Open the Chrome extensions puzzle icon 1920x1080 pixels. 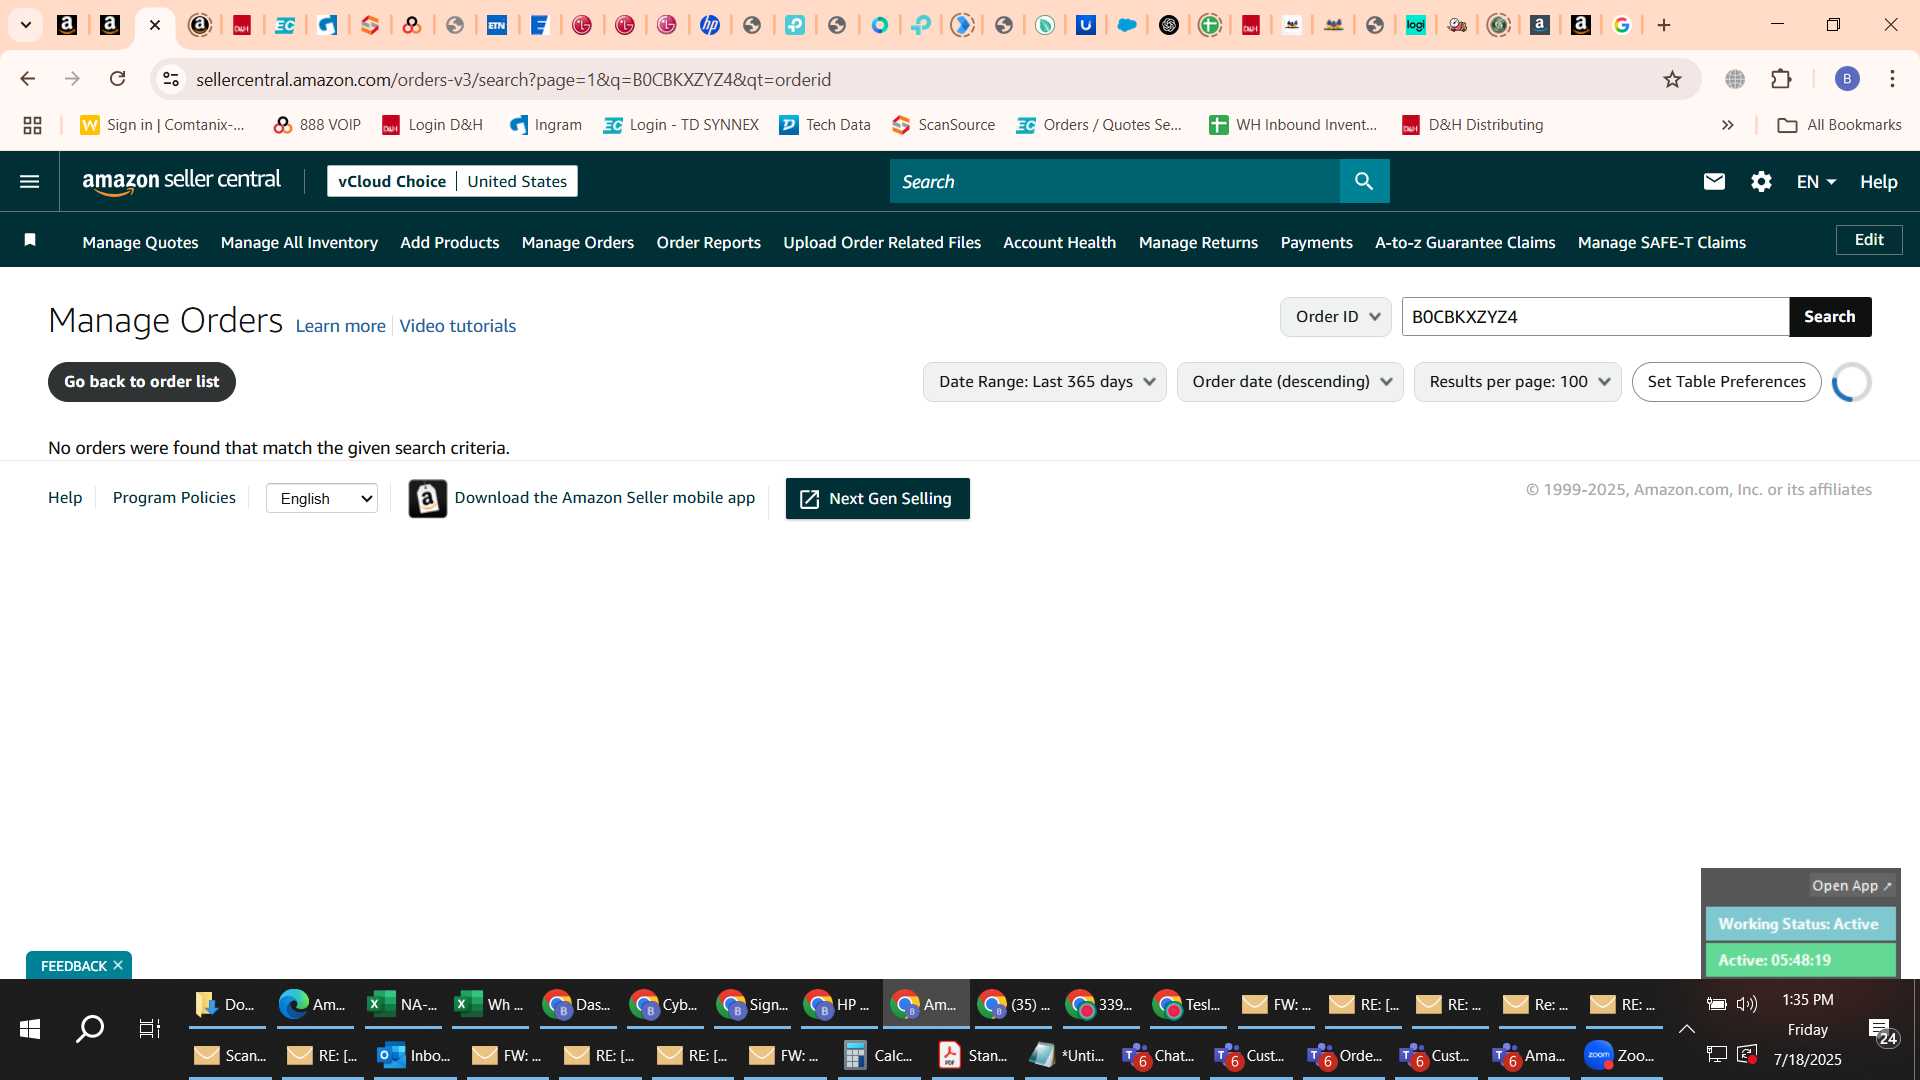pos(1781,79)
